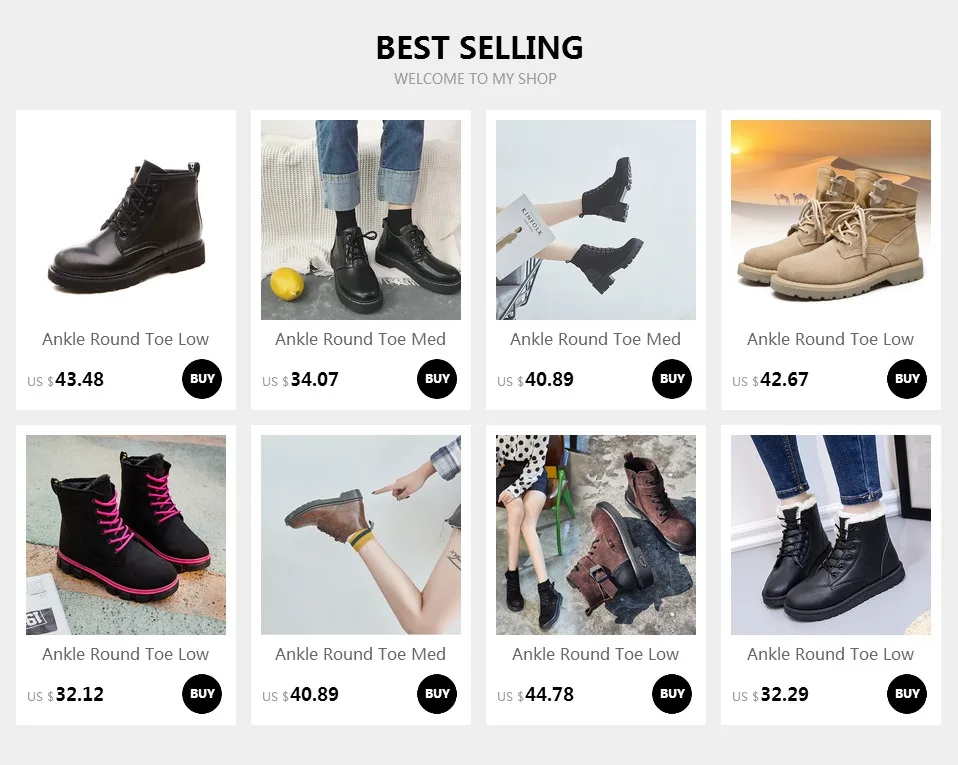This screenshot has height=765, width=958.
Task: Click BUY button for $43.48 black boot
Action: click(202, 379)
